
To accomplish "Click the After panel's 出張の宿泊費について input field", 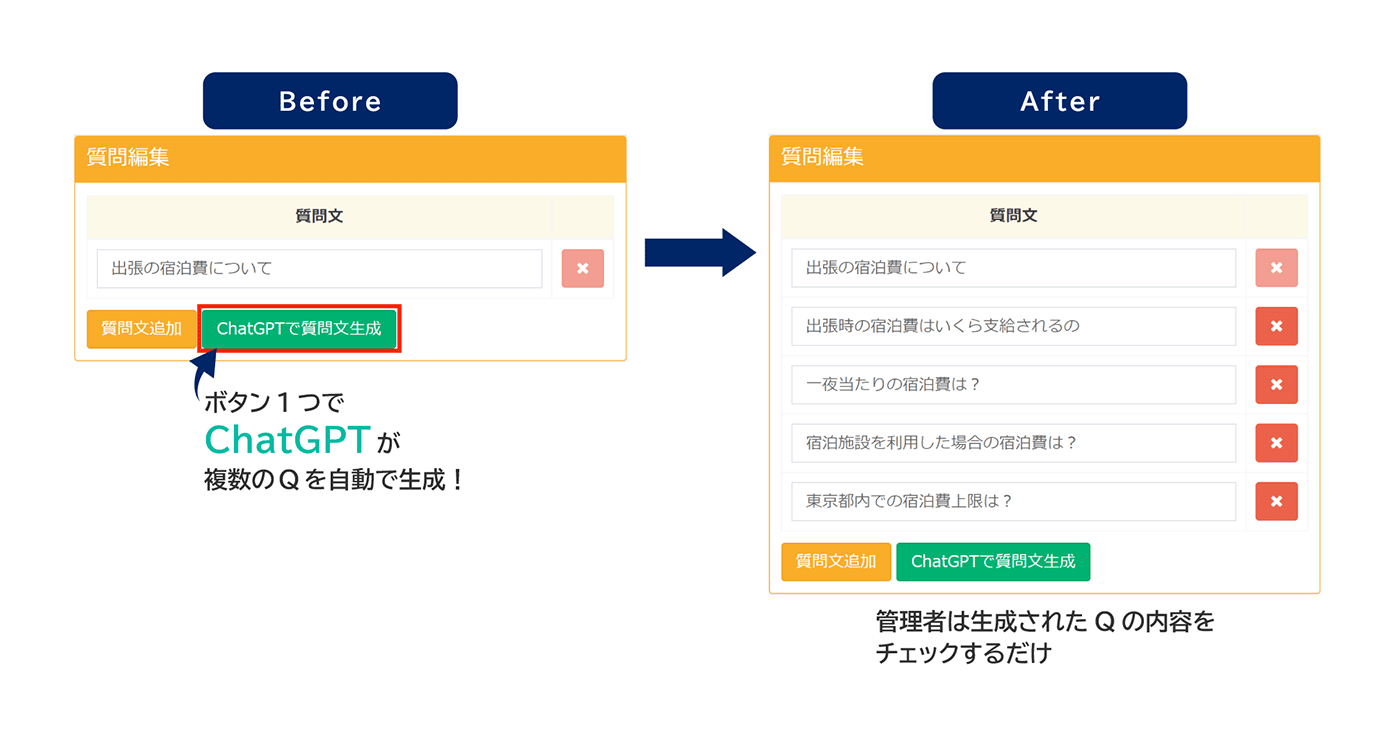I will pyautogui.click(x=1014, y=268).
